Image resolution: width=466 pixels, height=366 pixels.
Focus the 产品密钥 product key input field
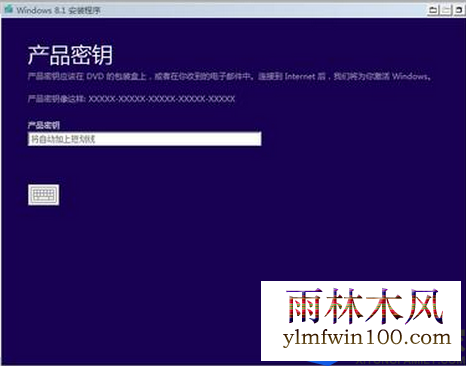(x=145, y=139)
